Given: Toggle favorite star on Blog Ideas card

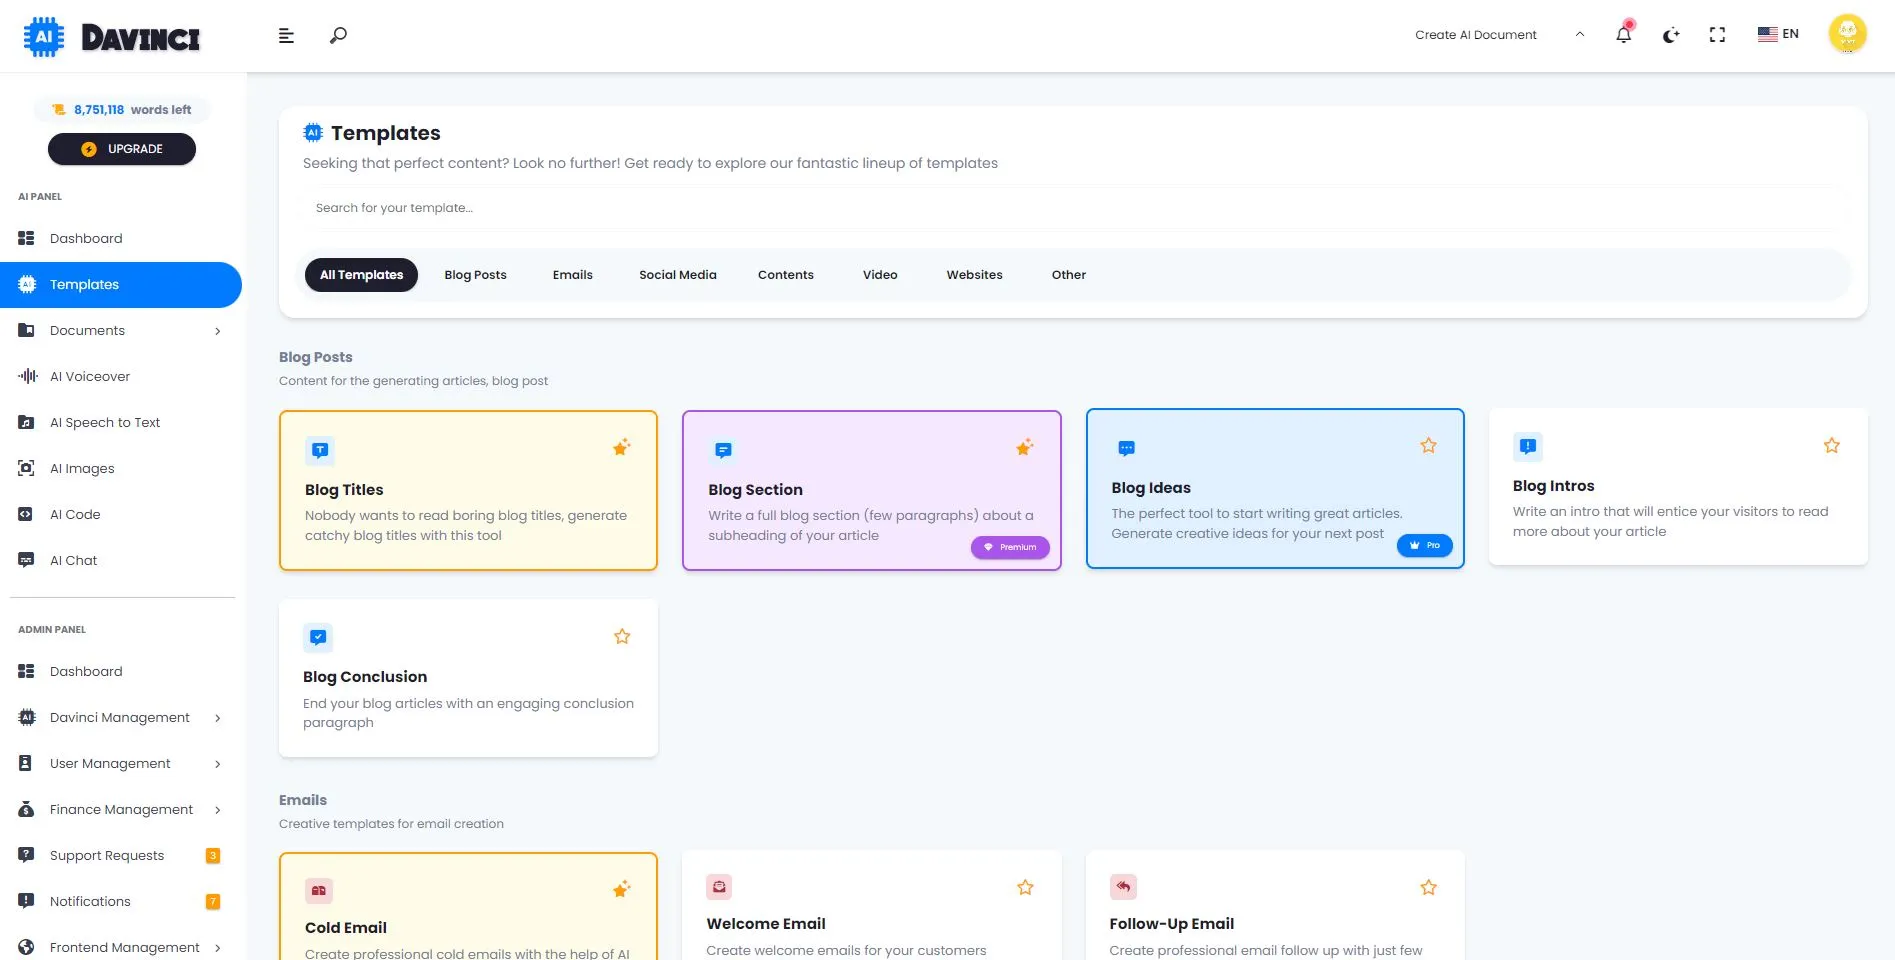Looking at the screenshot, I should (x=1428, y=446).
